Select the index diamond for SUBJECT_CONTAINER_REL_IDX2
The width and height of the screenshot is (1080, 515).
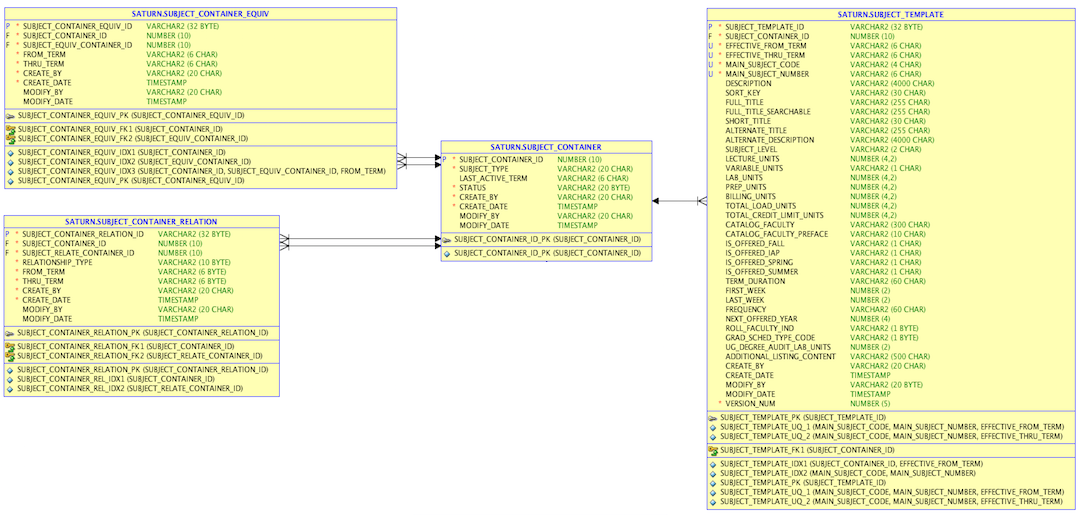(10, 388)
